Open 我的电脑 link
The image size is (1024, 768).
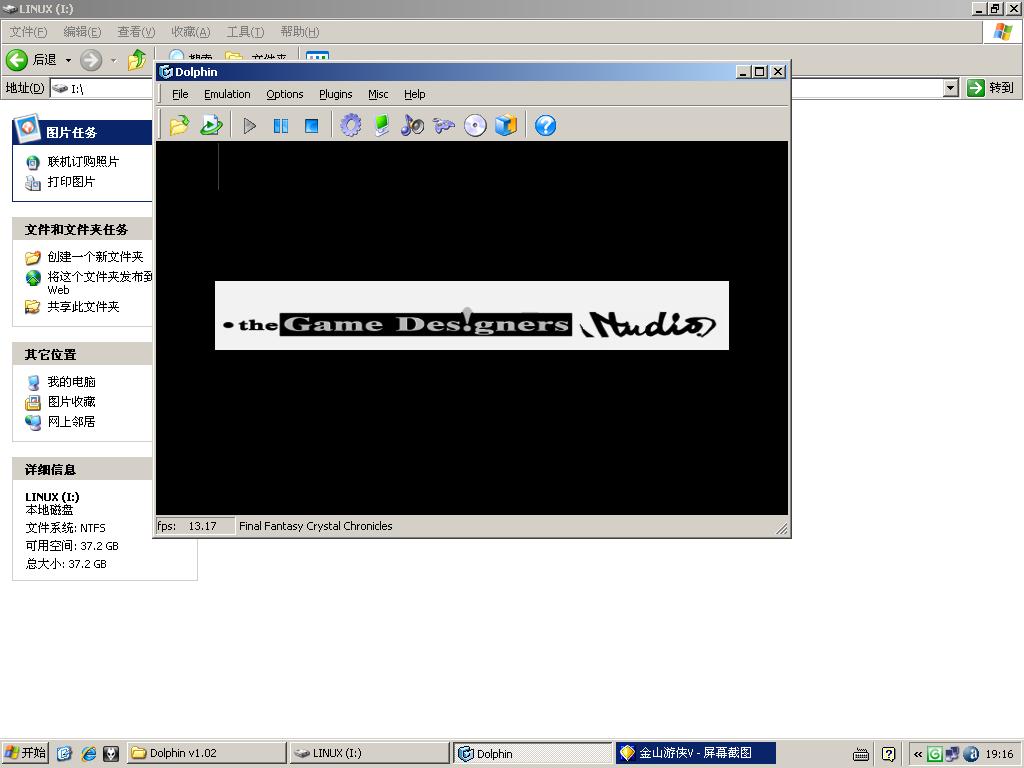(71, 381)
